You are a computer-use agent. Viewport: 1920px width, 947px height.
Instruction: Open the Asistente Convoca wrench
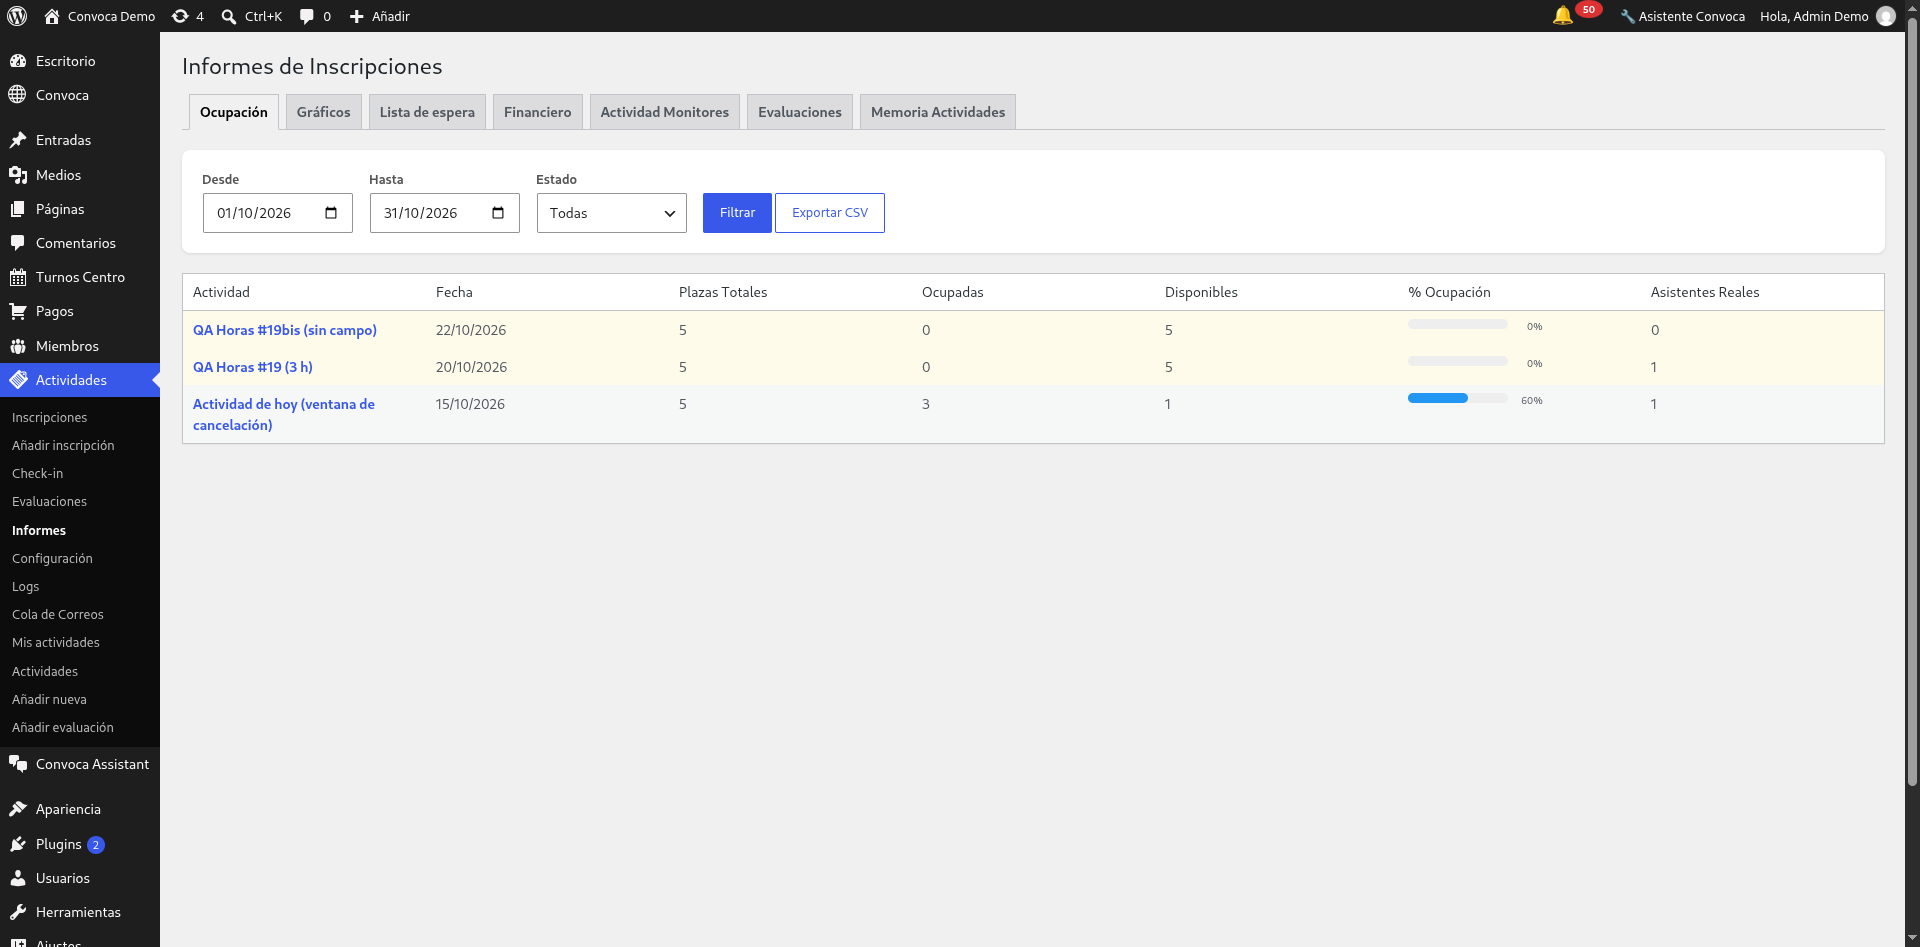[x=1627, y=16]
